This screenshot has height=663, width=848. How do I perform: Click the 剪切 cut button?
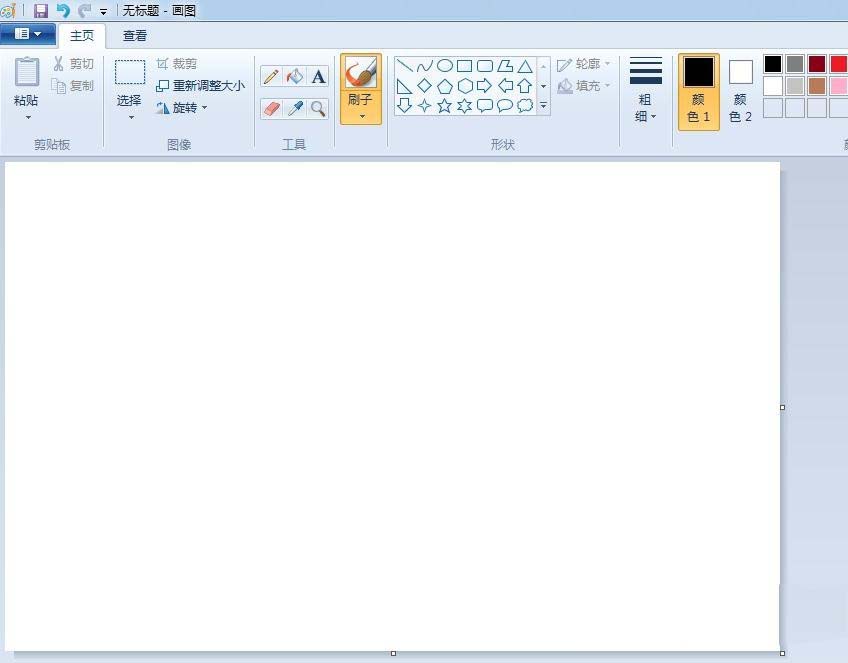74,64
